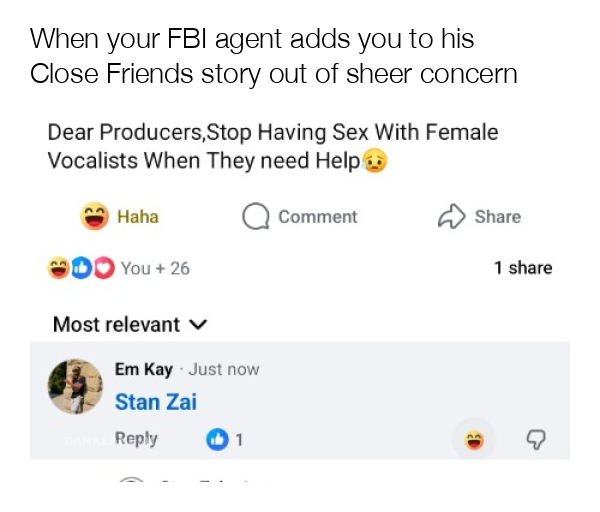Click the thumbs-down icon on Em Kay's comment

[536, 439]
